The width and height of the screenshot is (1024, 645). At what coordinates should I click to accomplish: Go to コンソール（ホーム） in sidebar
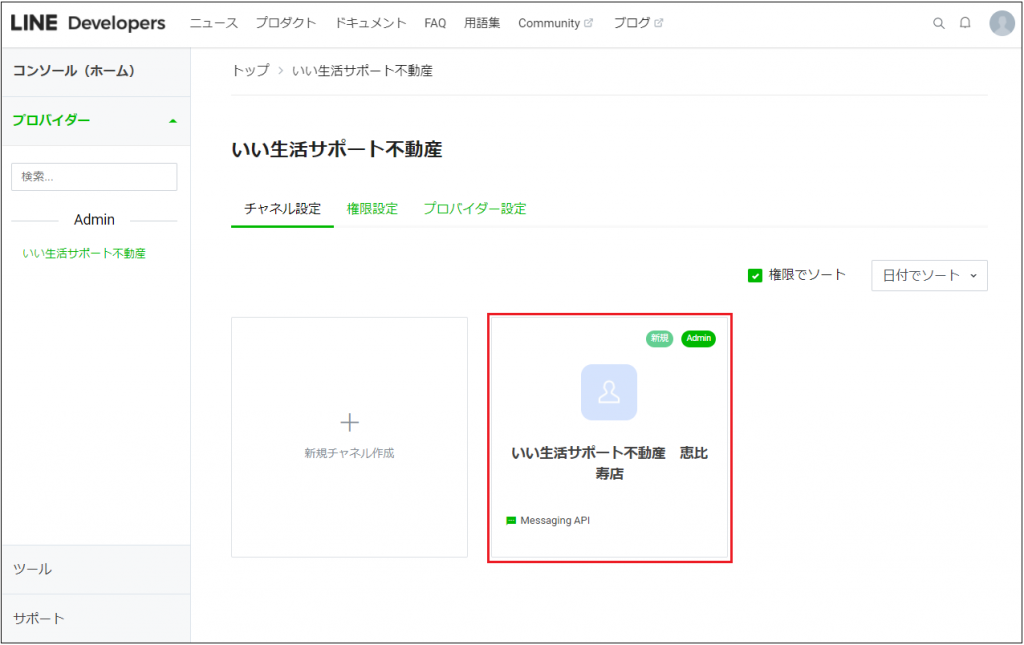click(95, 71)
